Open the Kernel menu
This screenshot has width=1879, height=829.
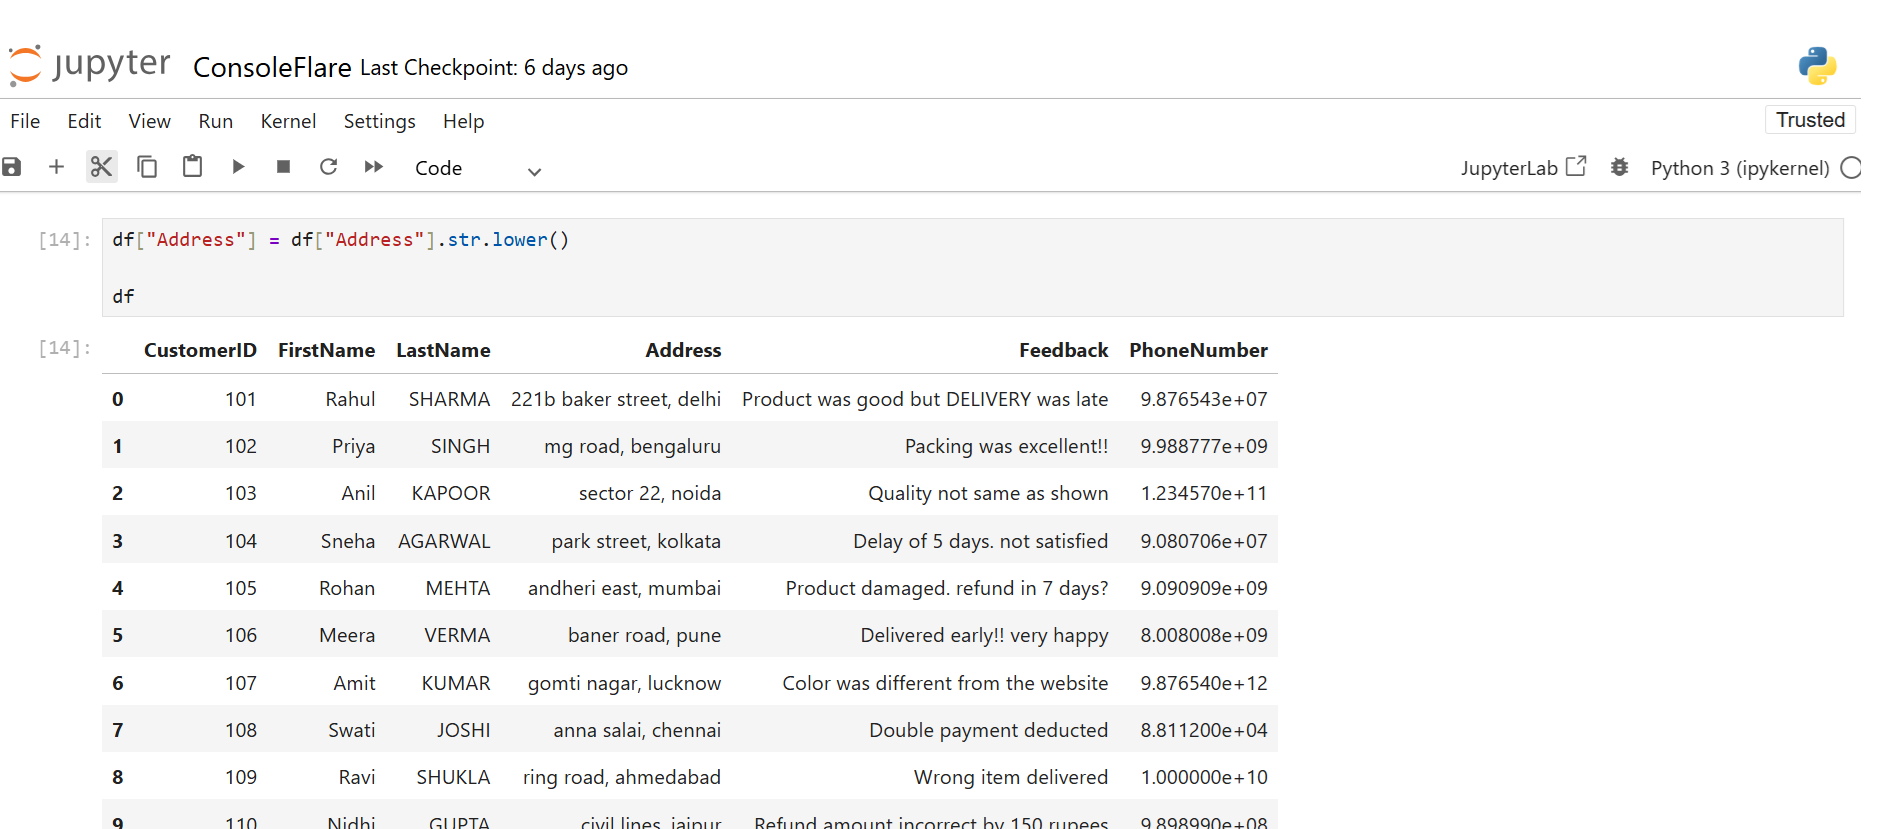click(x=288, y=121)
